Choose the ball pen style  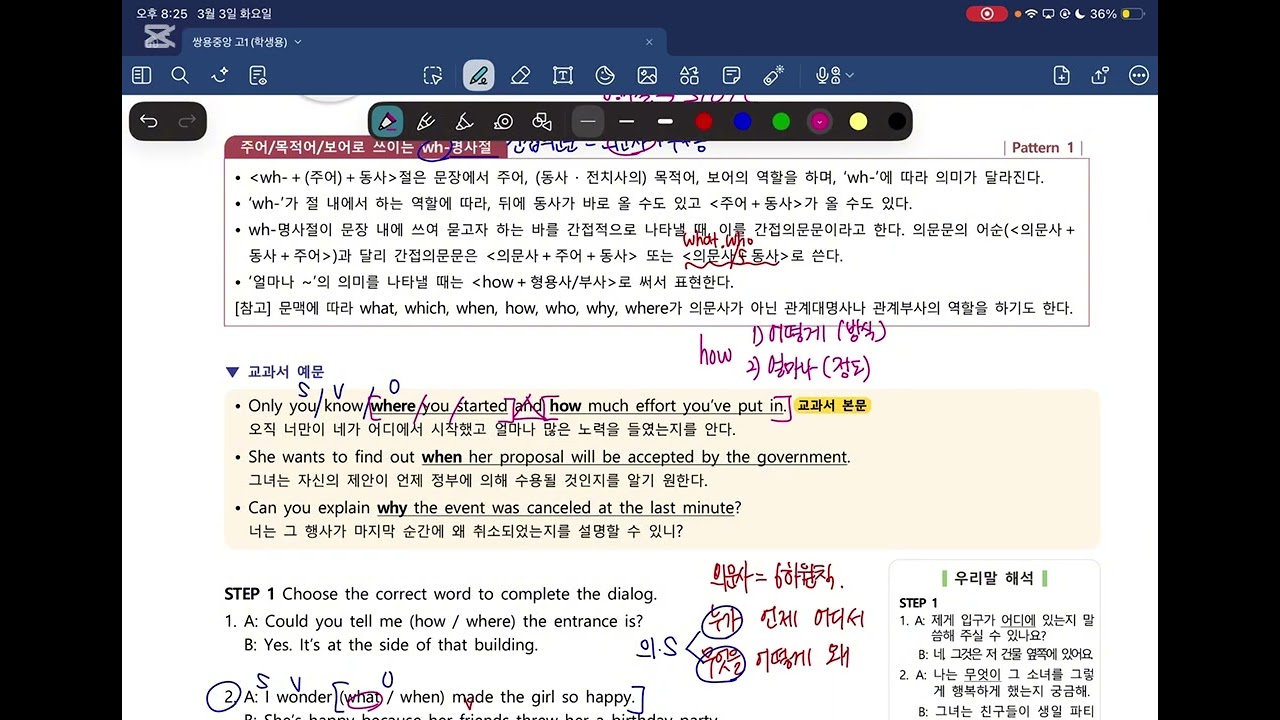pos(426,122)
